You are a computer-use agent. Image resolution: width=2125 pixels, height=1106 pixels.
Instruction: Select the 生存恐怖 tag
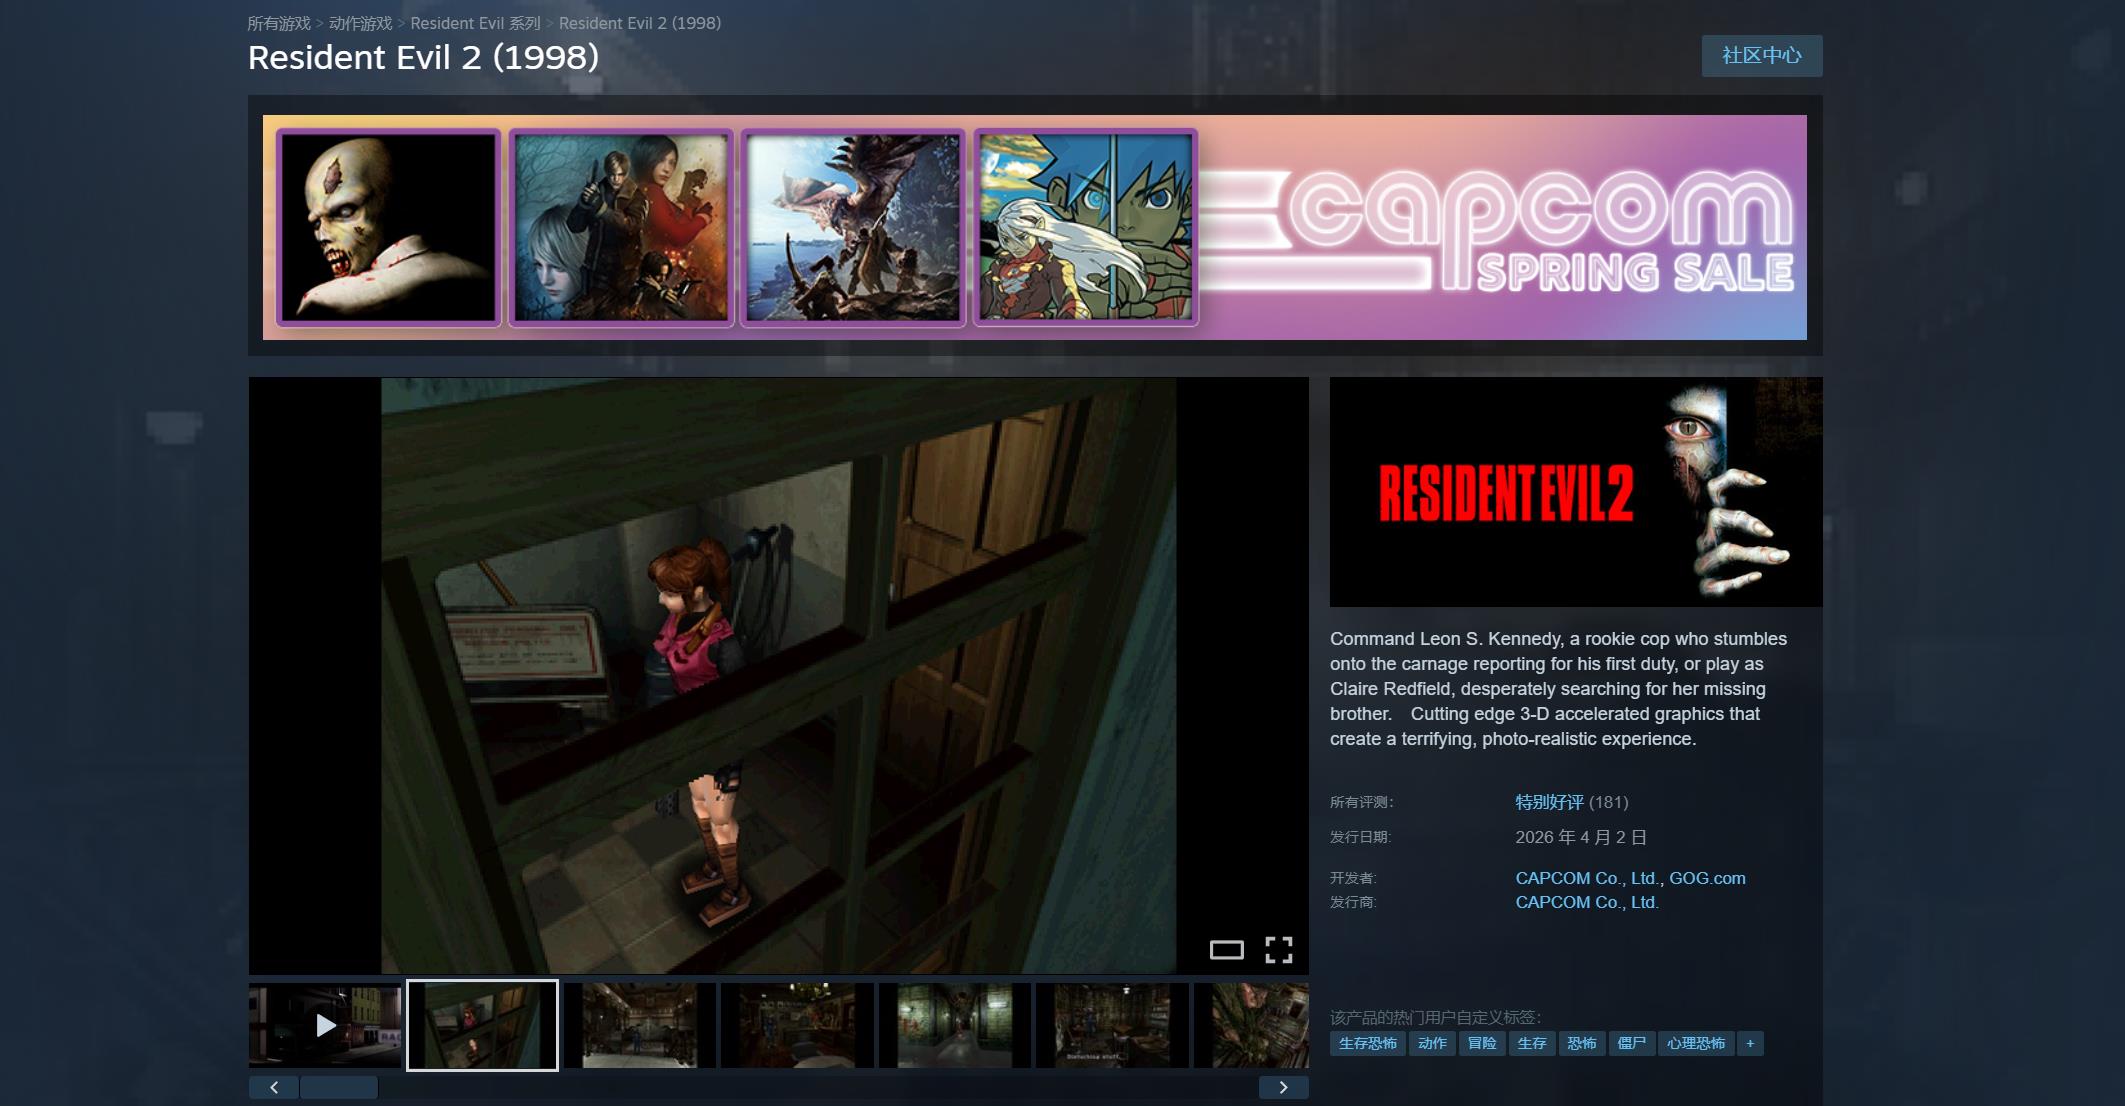[x=1367, y=1043]
